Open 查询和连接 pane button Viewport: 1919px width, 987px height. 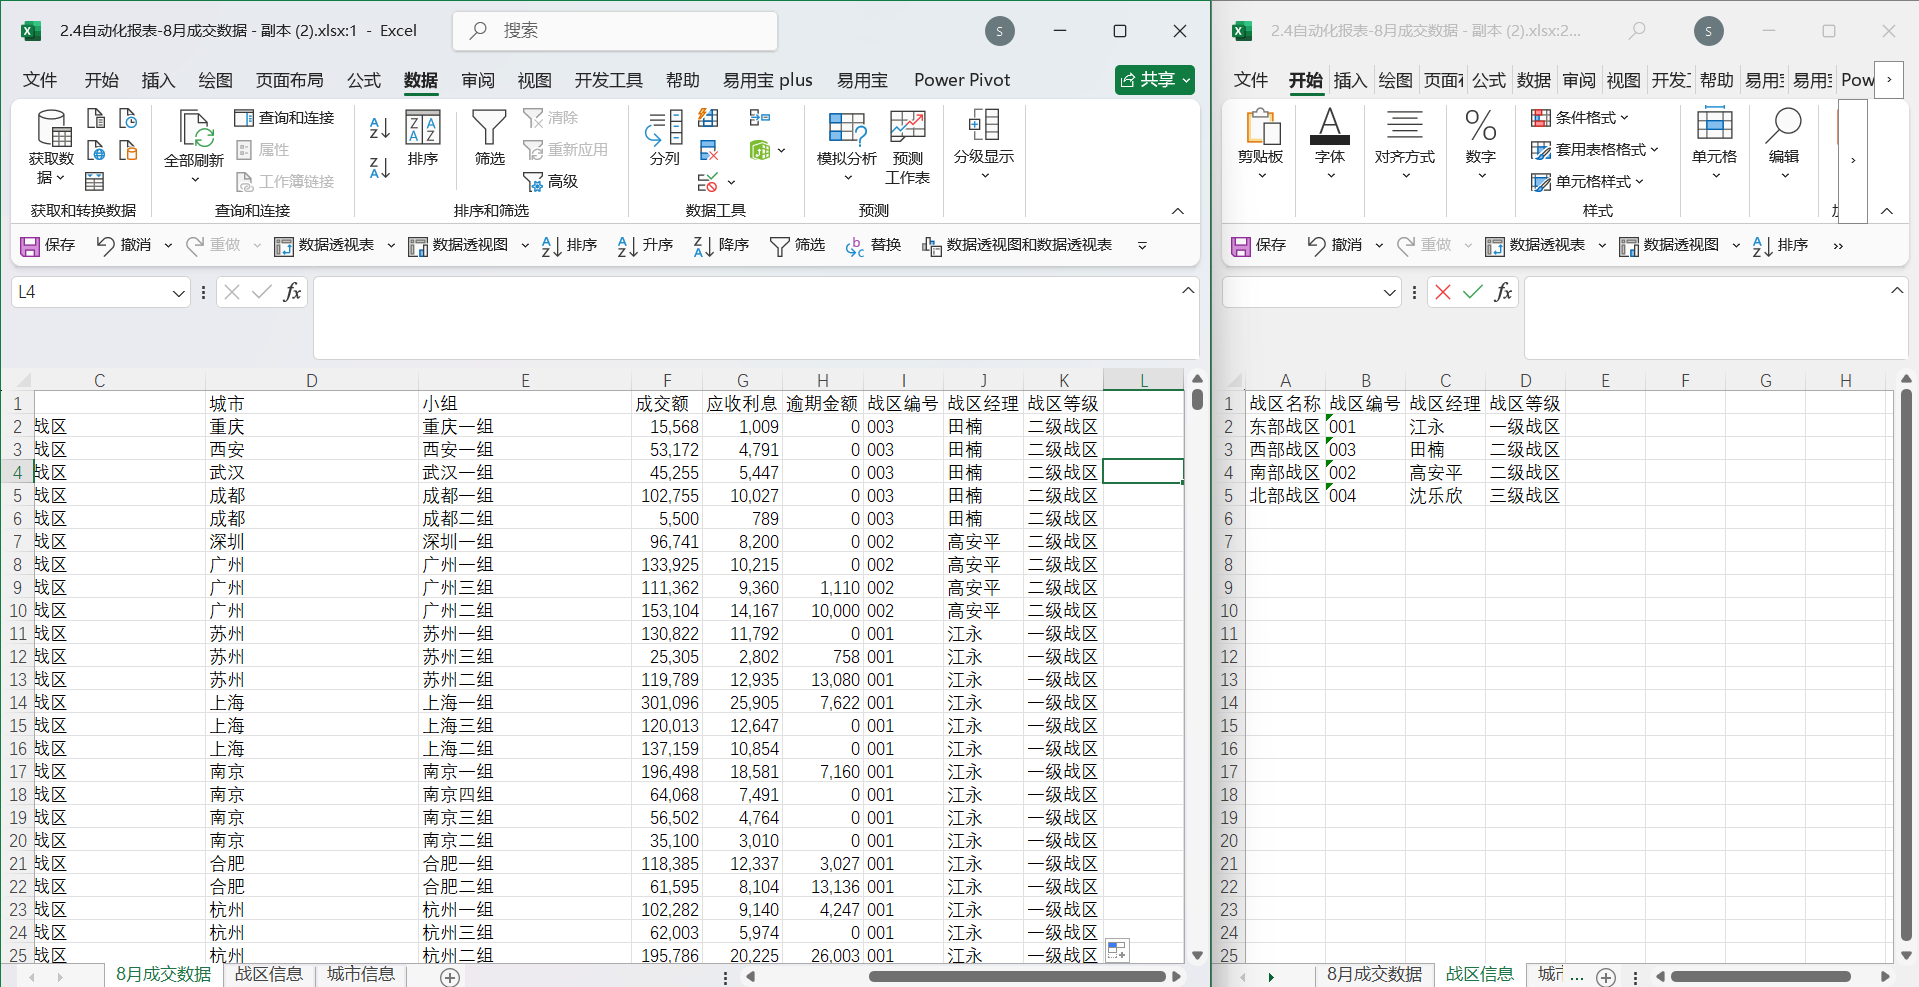tap(285, 118)
